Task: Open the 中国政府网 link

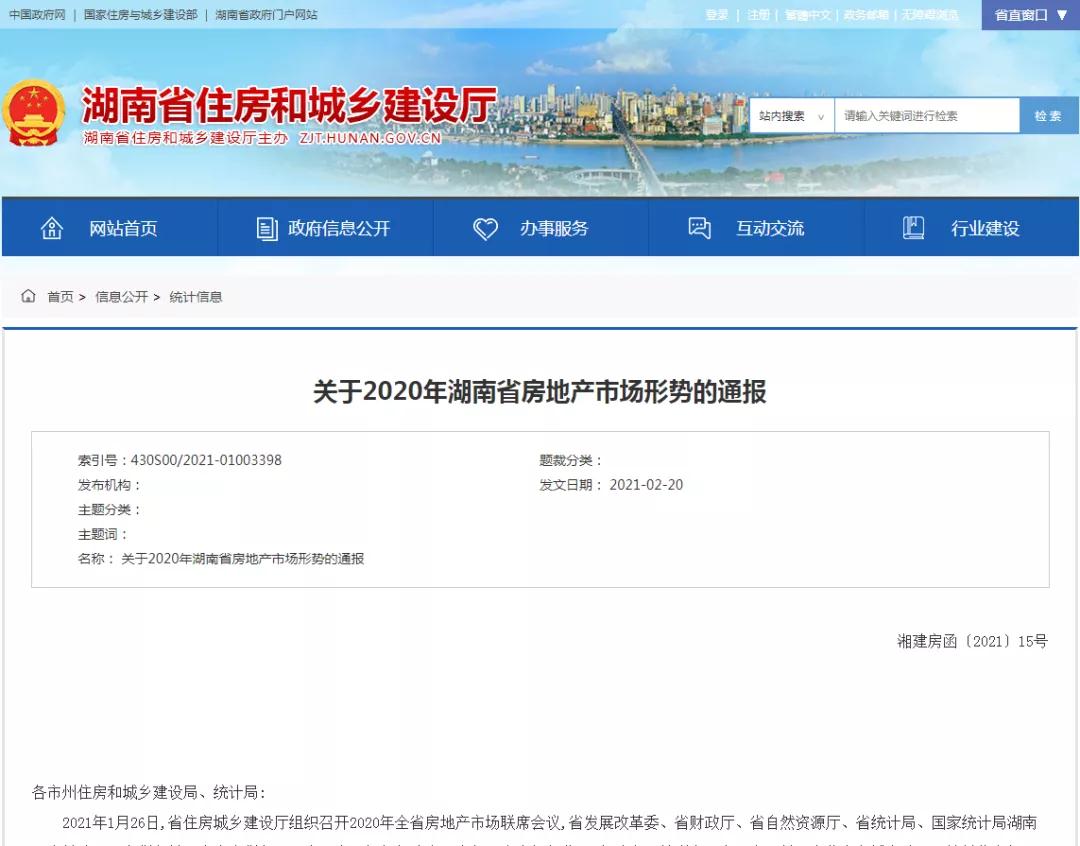Action: [37, 15]
